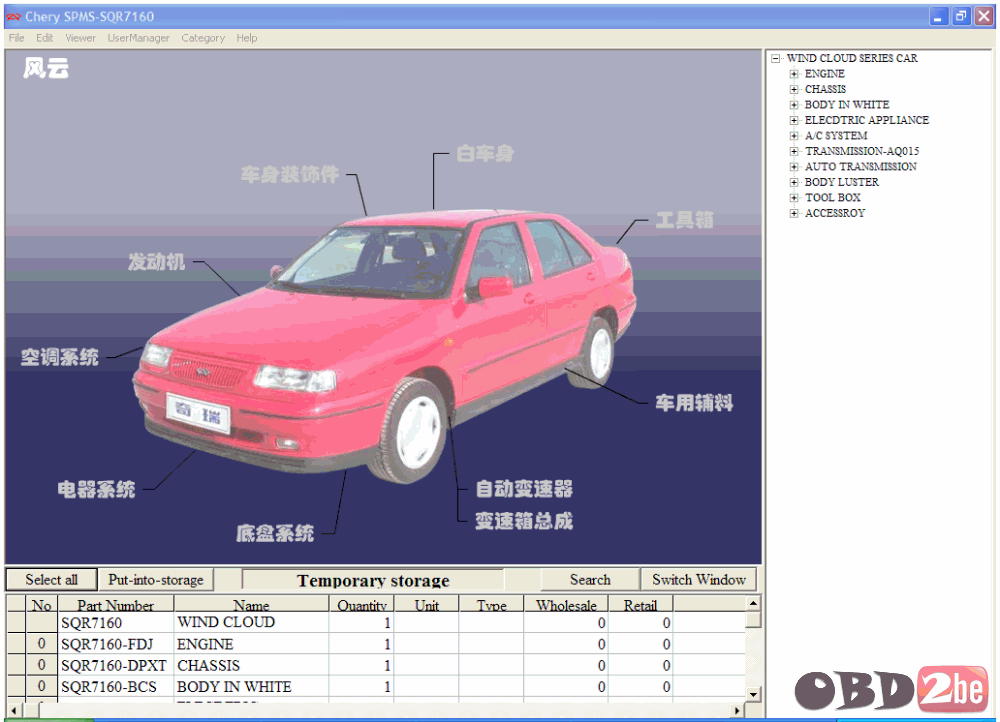
Task: Select BODY IN WHITE in the tree
Action: (x=847, y=105)
